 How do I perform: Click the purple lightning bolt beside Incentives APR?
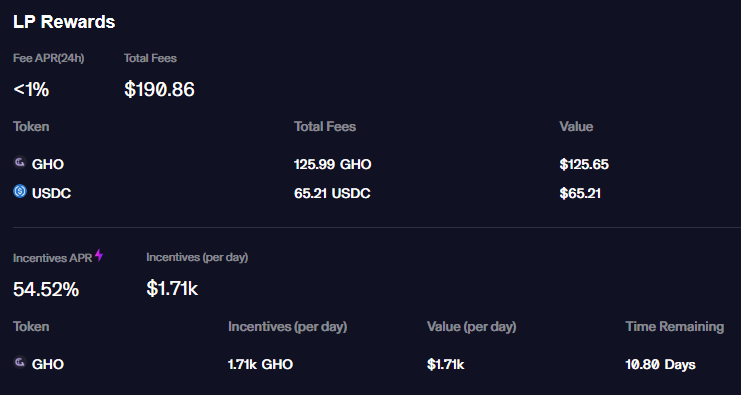pos(99,255)
